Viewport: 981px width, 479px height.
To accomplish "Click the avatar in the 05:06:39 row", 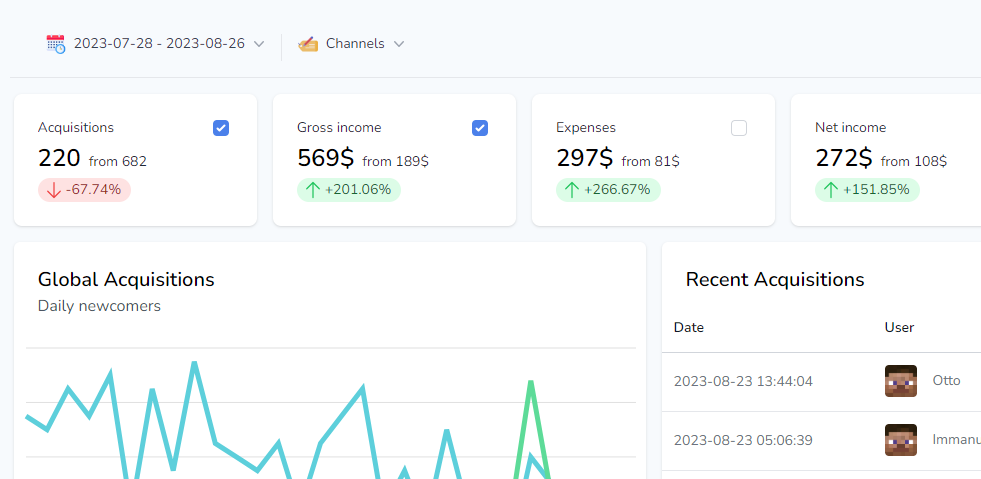I will pyautogui.click(x=901, y=440).
